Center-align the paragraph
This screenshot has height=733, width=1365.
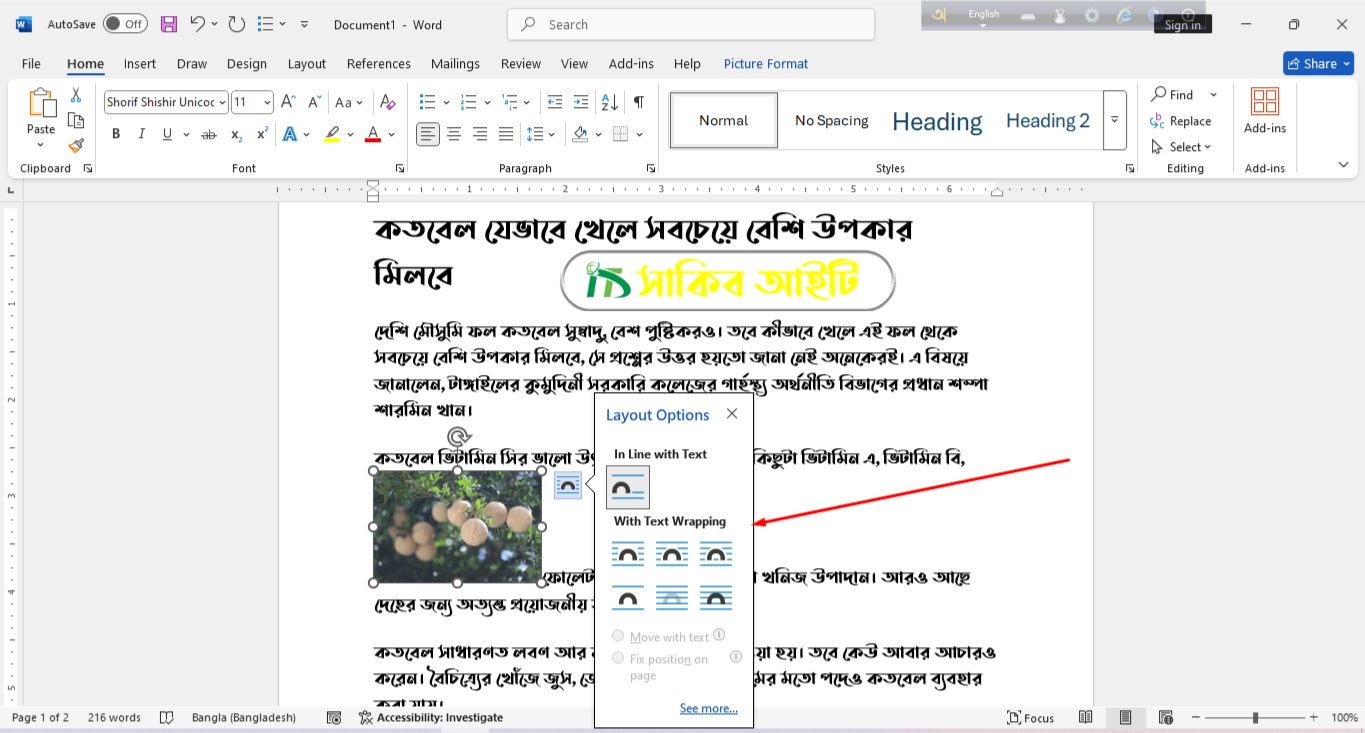(454, 134)
